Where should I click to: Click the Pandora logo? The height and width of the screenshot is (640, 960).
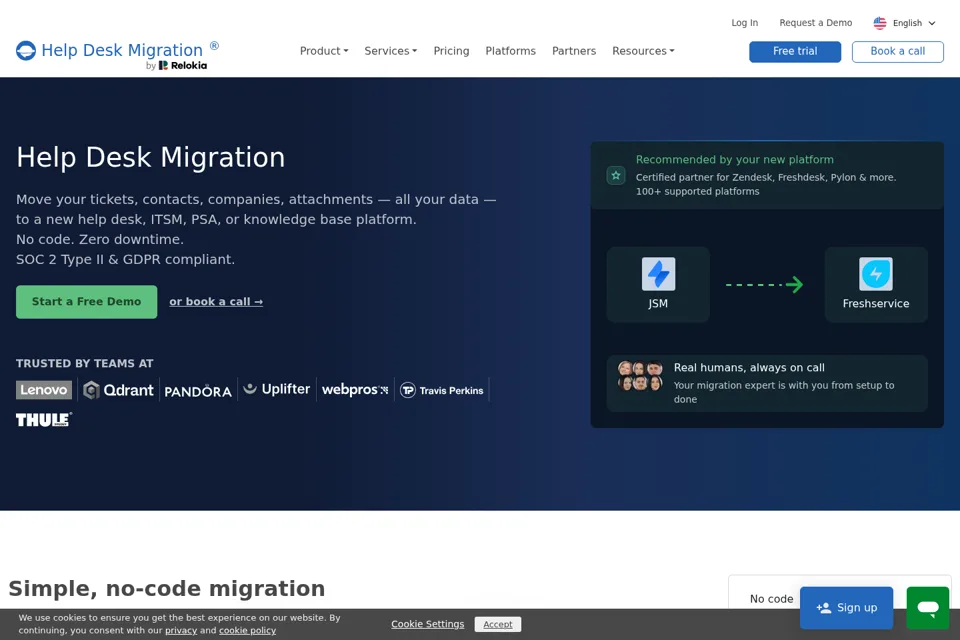click(198, 391)
